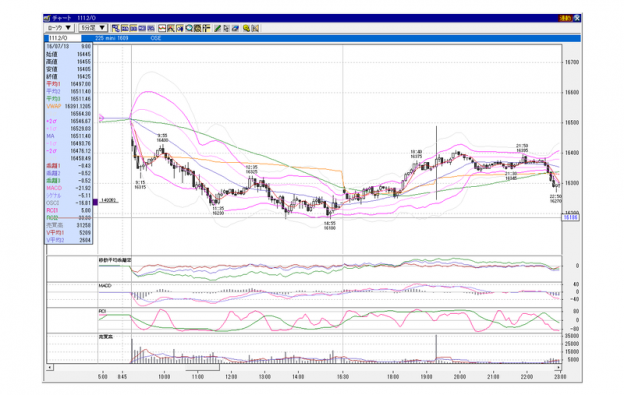Click the yellow-text button in title bar

[x=565, y=18]
